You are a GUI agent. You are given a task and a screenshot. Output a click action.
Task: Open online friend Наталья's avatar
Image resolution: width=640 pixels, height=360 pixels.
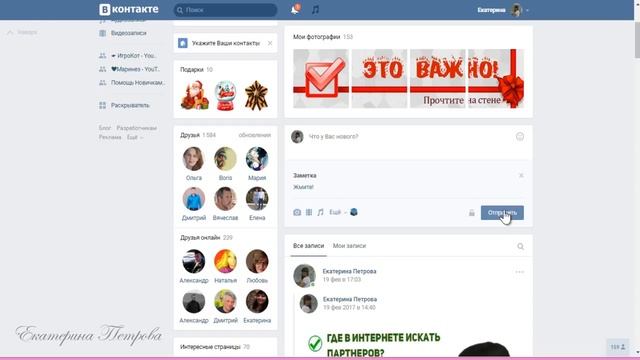[225, 261]
